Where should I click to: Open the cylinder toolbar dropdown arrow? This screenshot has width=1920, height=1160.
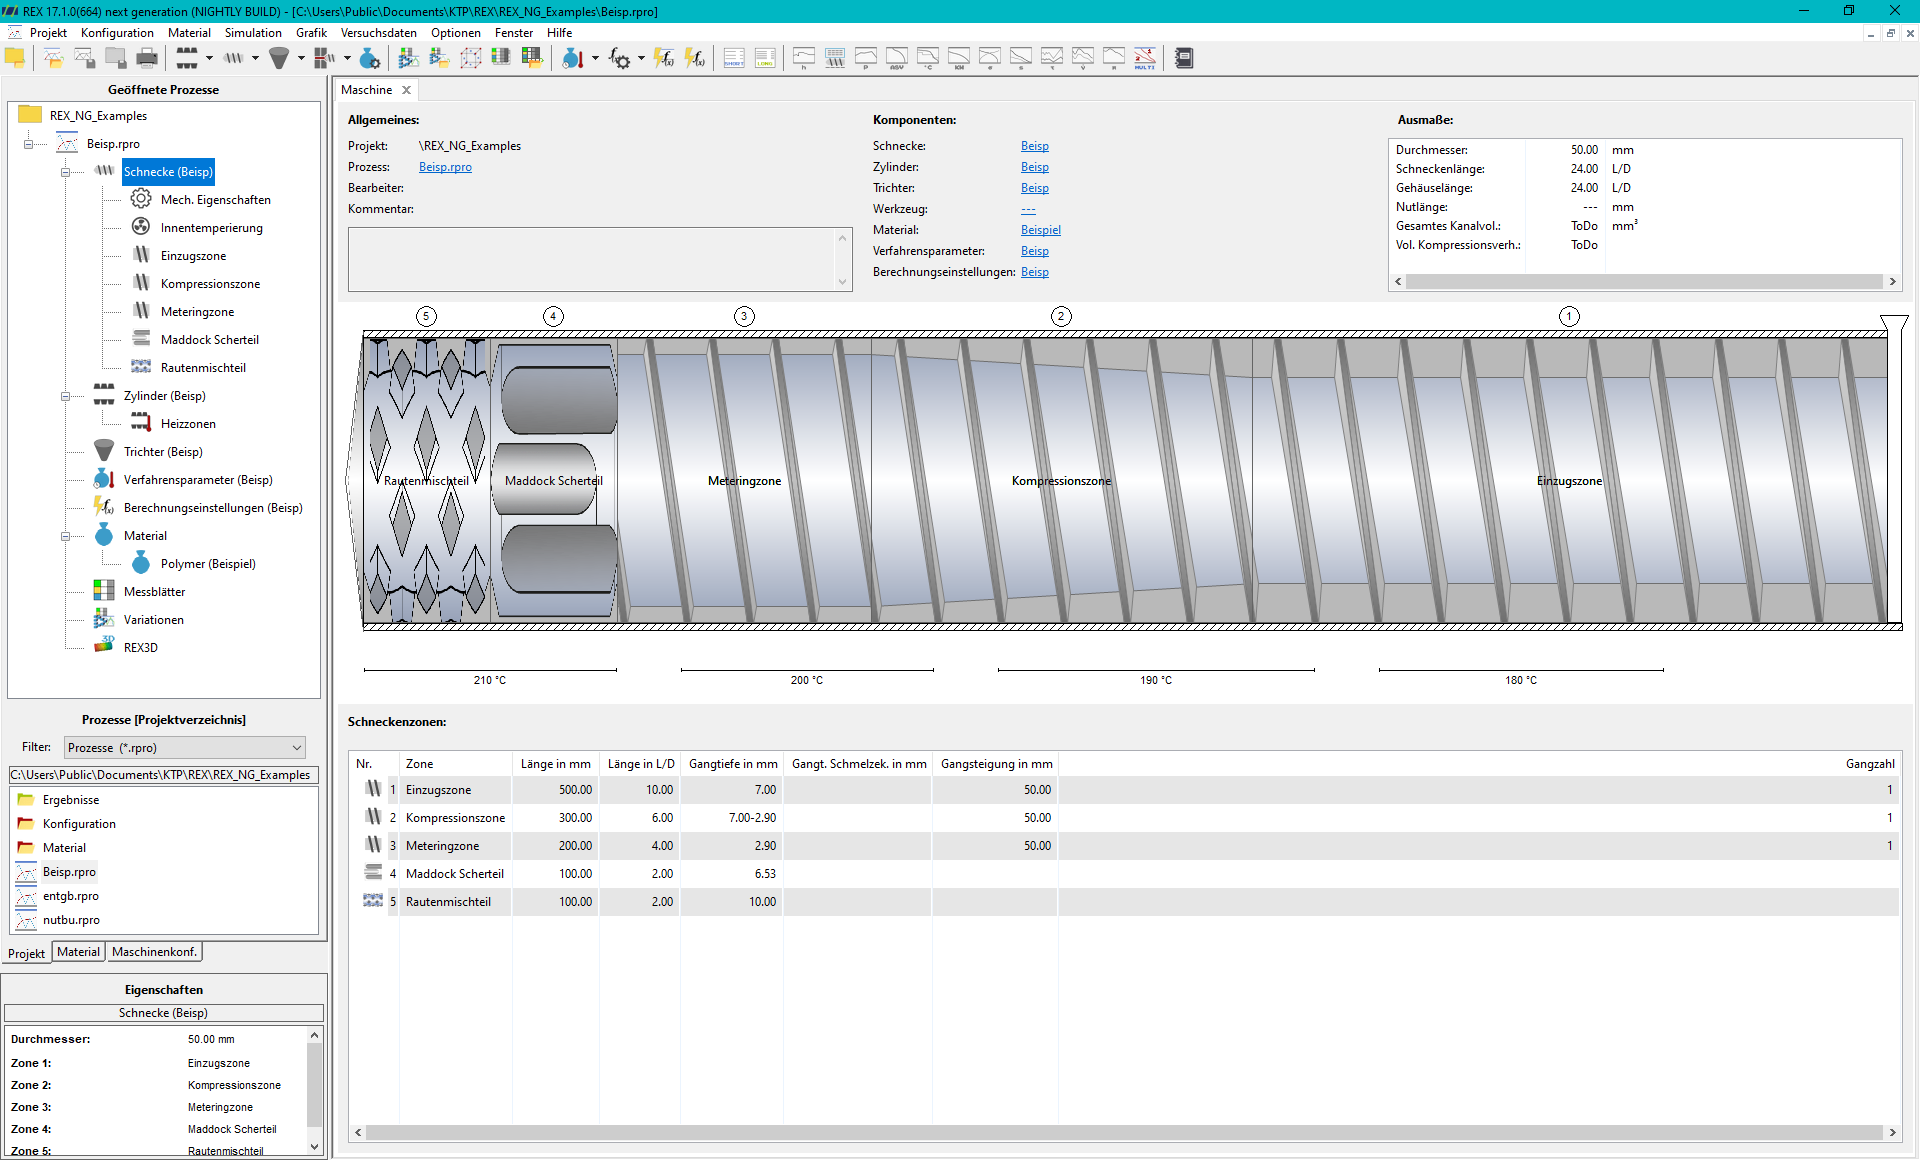[209, 58]
